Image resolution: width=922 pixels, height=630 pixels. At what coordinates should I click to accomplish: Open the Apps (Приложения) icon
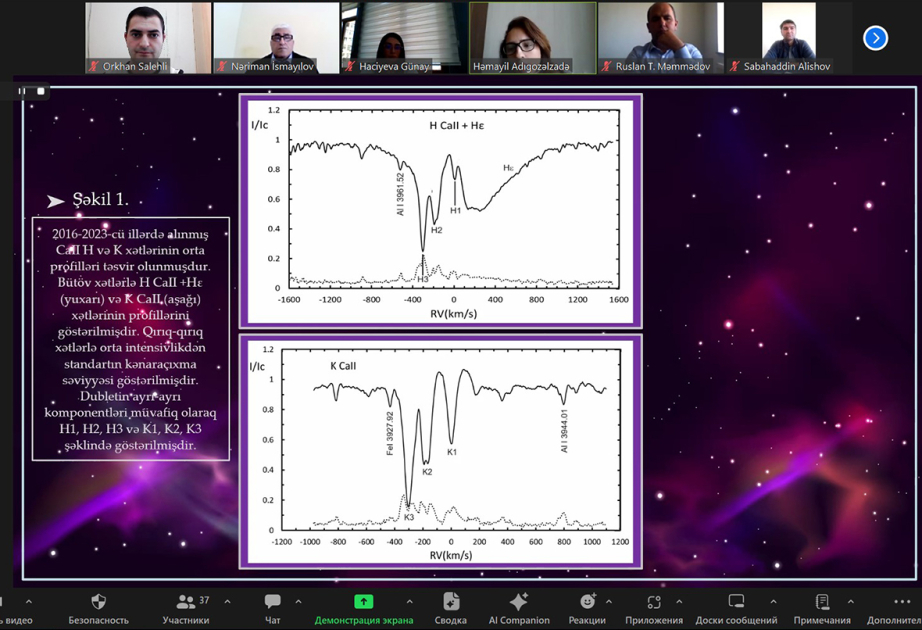click(654, 602)
